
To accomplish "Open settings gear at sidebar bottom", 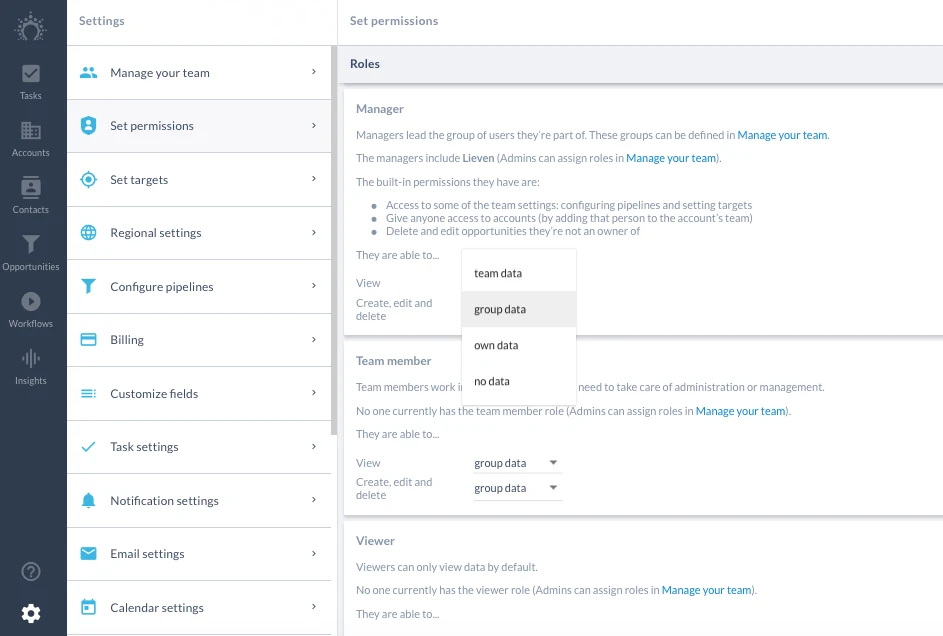I will click(x=31, y=613).
